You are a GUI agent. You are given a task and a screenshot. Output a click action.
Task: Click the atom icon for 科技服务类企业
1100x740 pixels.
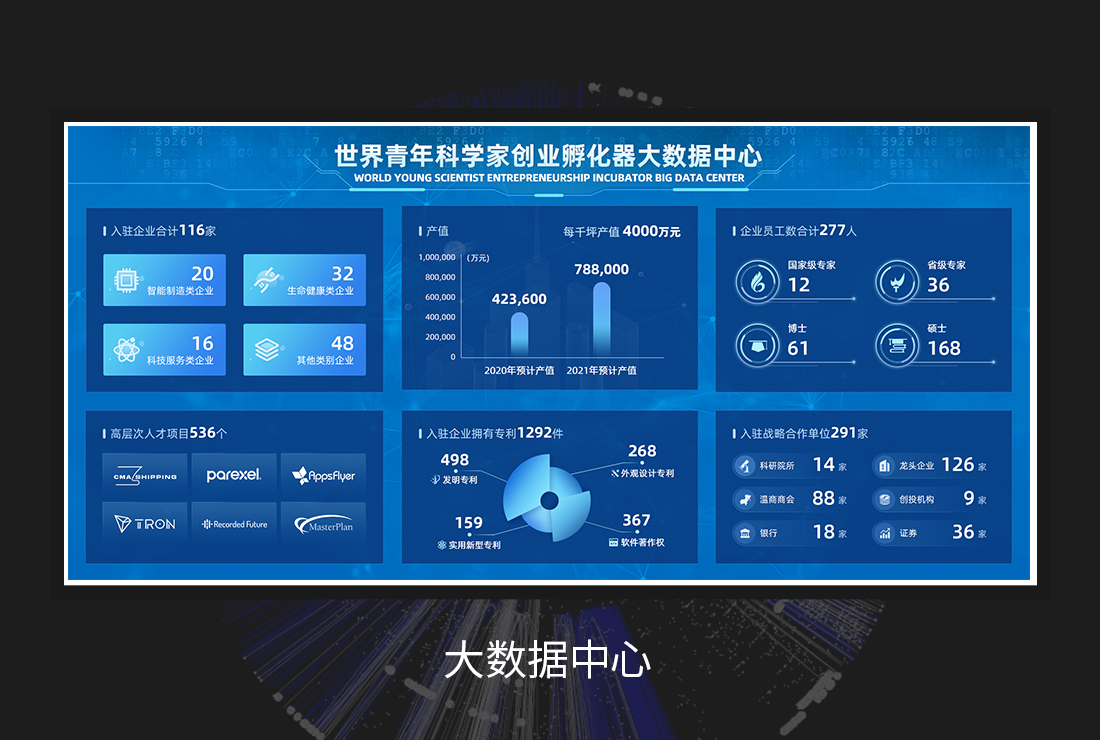tap(127, 350)
